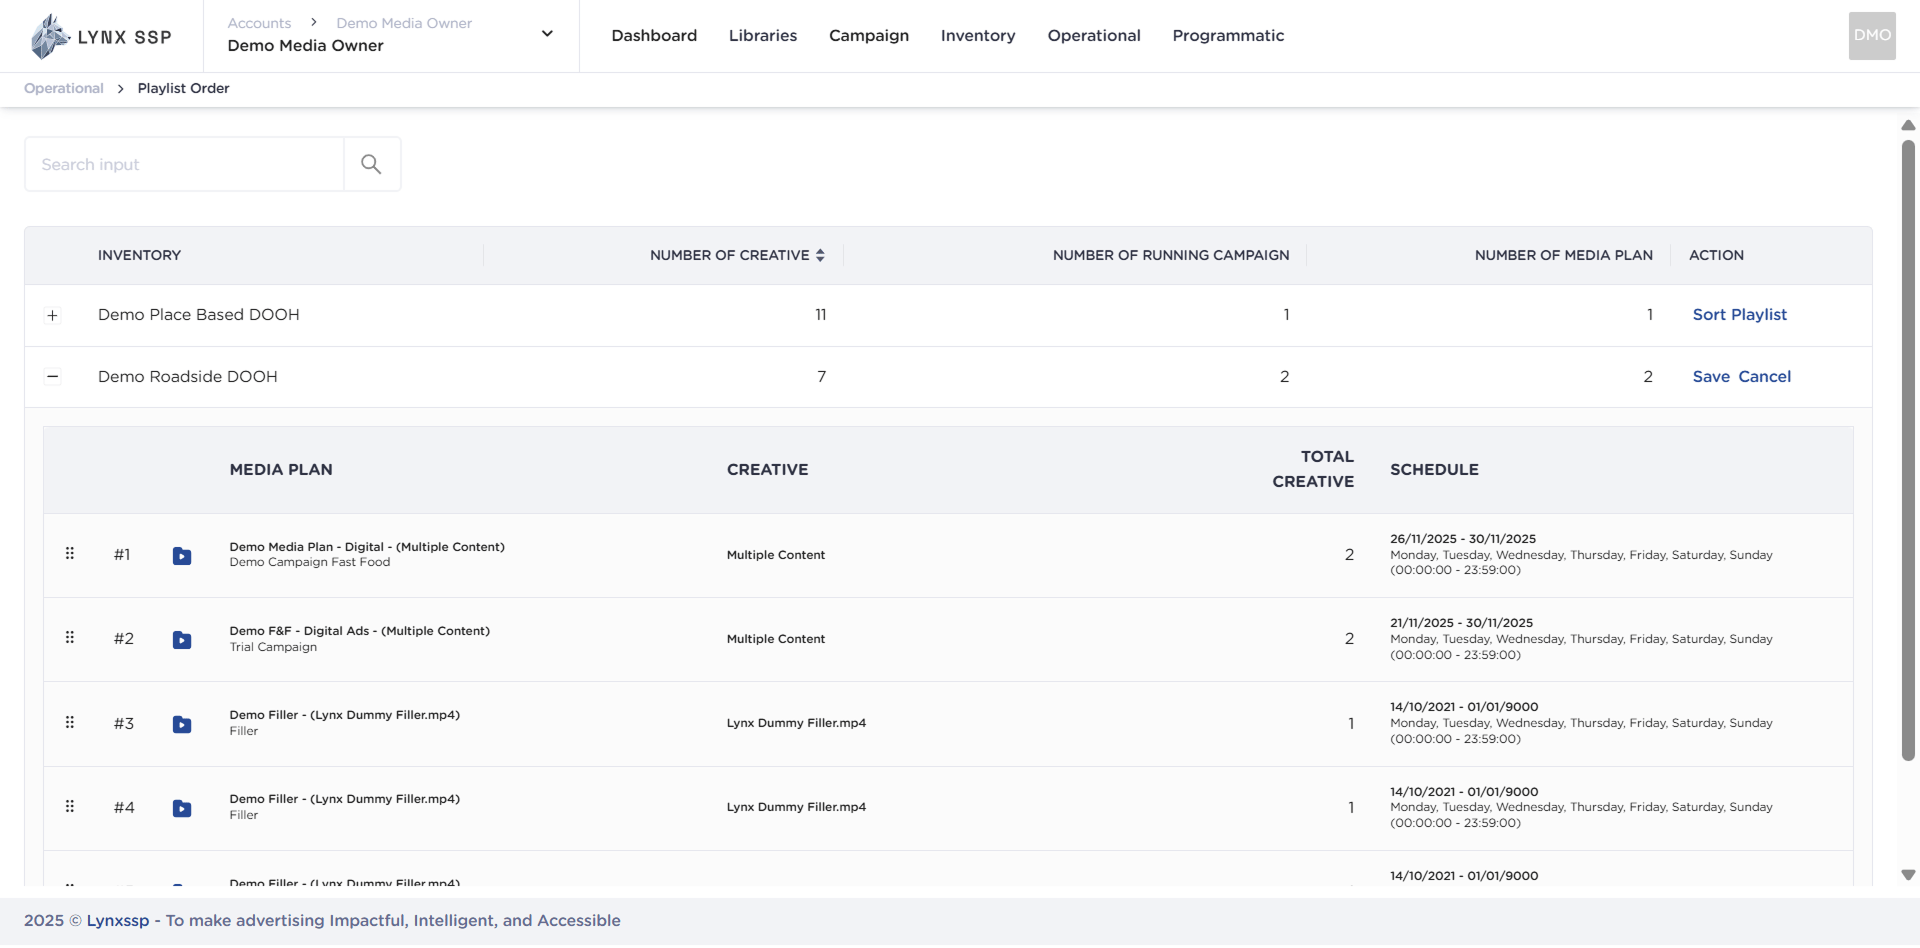Click the drag handle for row #1

(x=70, y=554)
